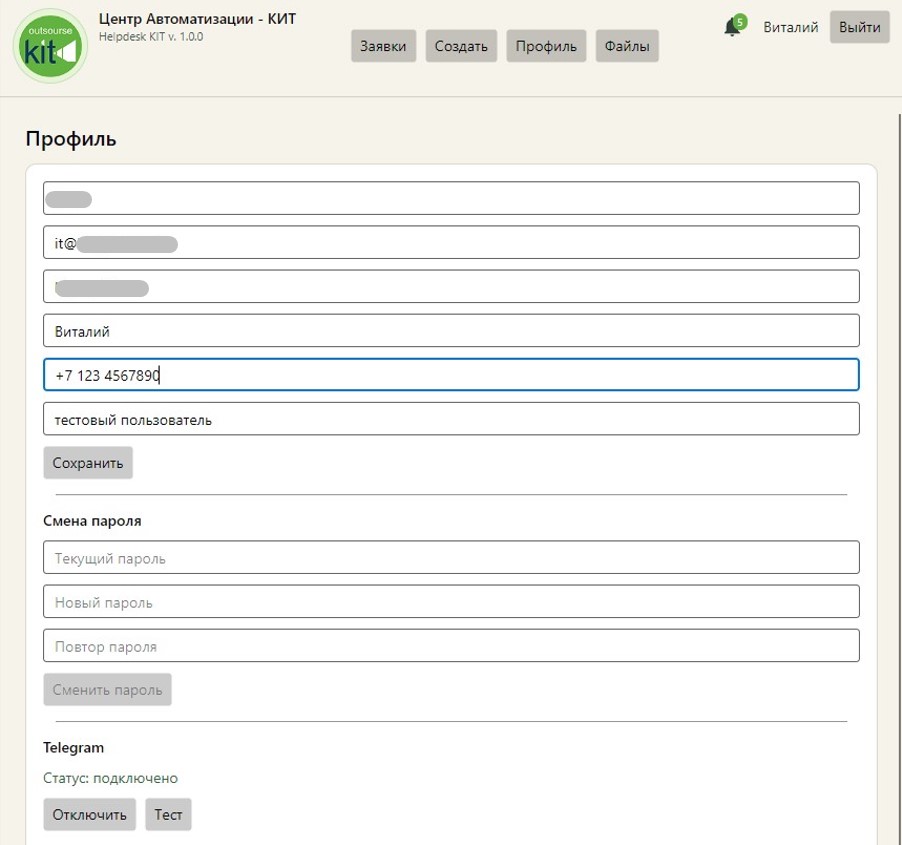Click the name field containing Виталий
The width and height of the screenshot is (902, 845).
(451, 331)
